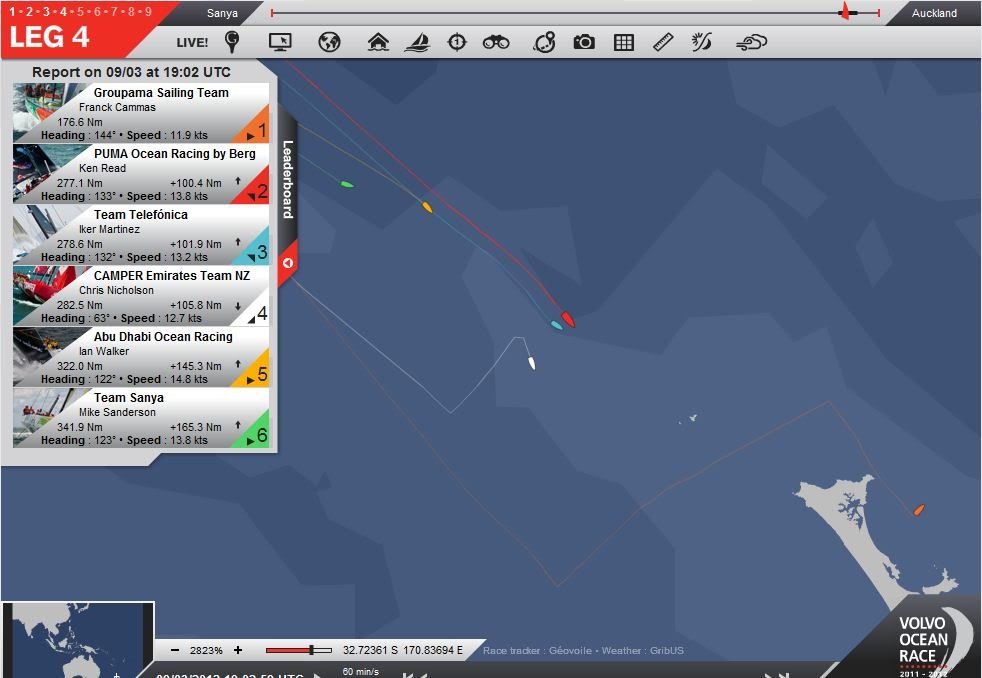982x678 pixels.
Task: Select the Team Sanya card
Action: tap(141, 418)
